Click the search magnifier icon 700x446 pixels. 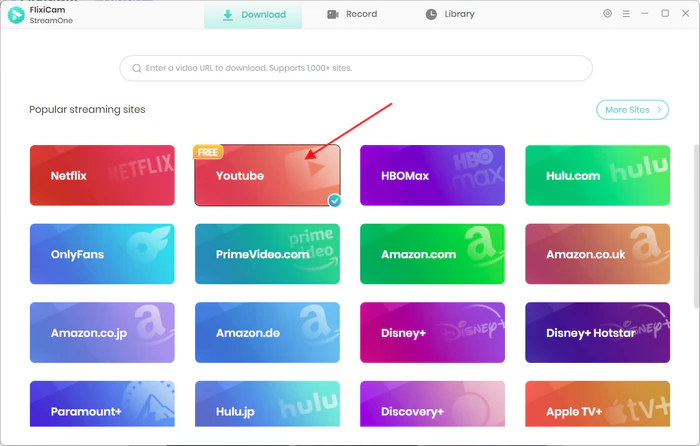[137, 68]
